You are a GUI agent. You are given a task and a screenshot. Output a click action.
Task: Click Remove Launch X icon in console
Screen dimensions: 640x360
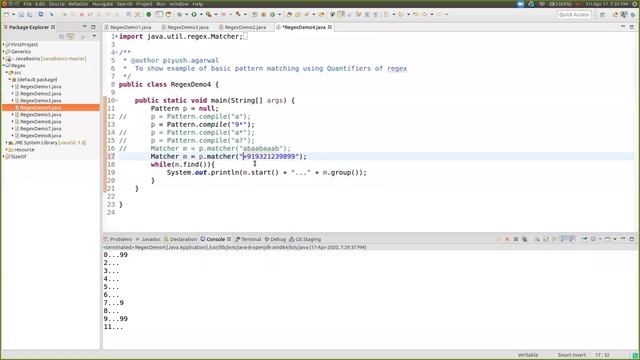pos(516,239)
